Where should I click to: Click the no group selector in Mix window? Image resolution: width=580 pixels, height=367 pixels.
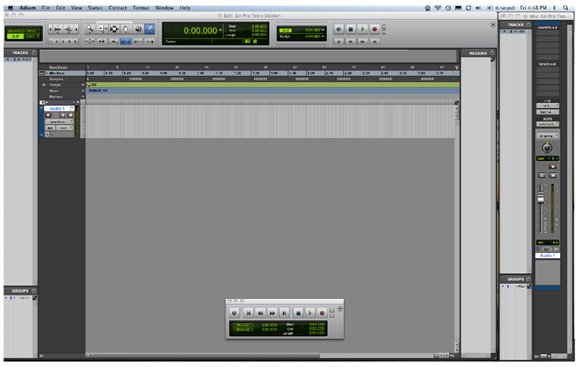tap(547, 136)
